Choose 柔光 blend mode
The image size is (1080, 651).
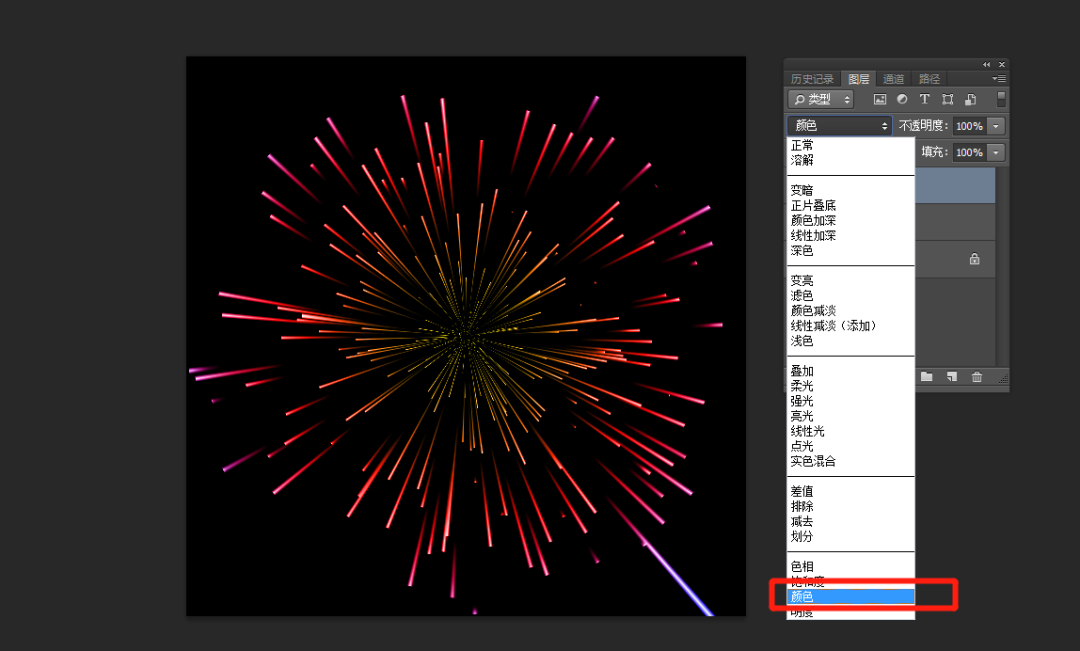pos(851,386)
